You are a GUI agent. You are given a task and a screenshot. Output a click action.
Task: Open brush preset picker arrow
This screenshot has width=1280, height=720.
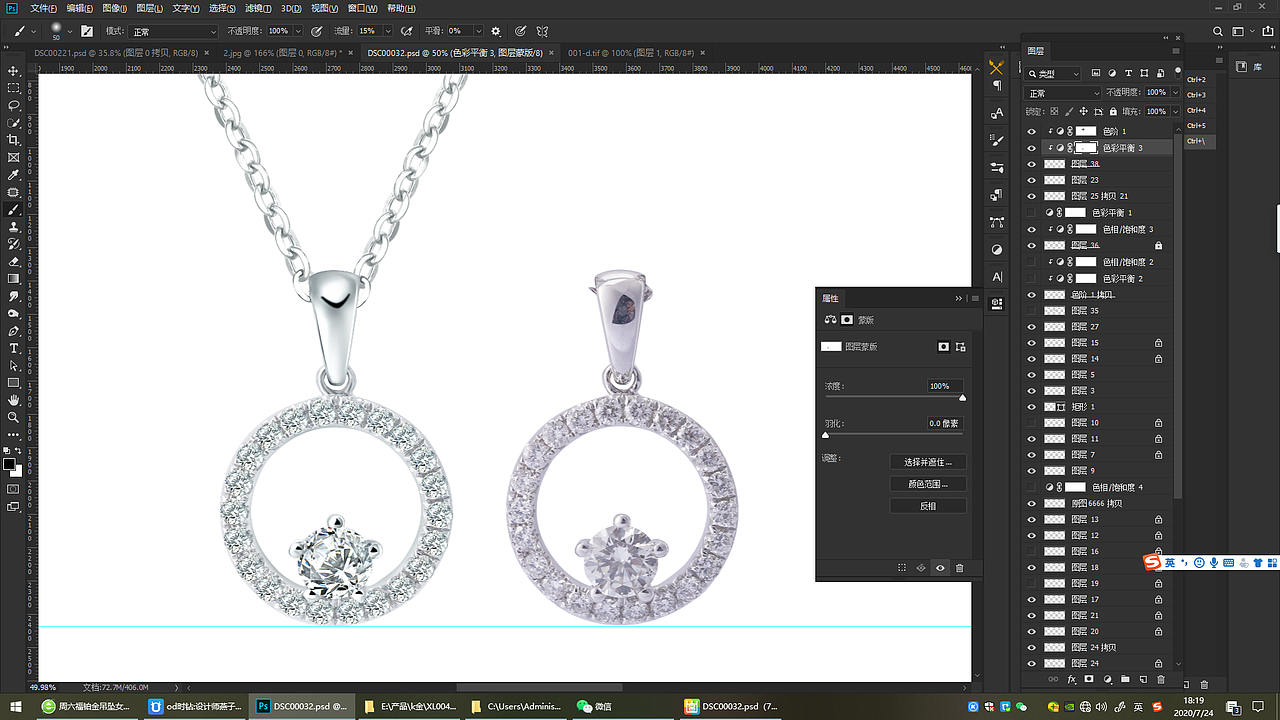69,31
